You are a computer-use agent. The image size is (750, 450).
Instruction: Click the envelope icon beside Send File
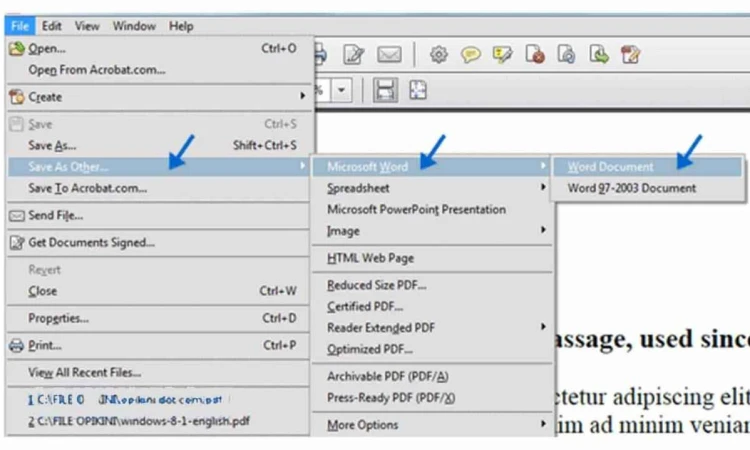click(x=17, y=216)
